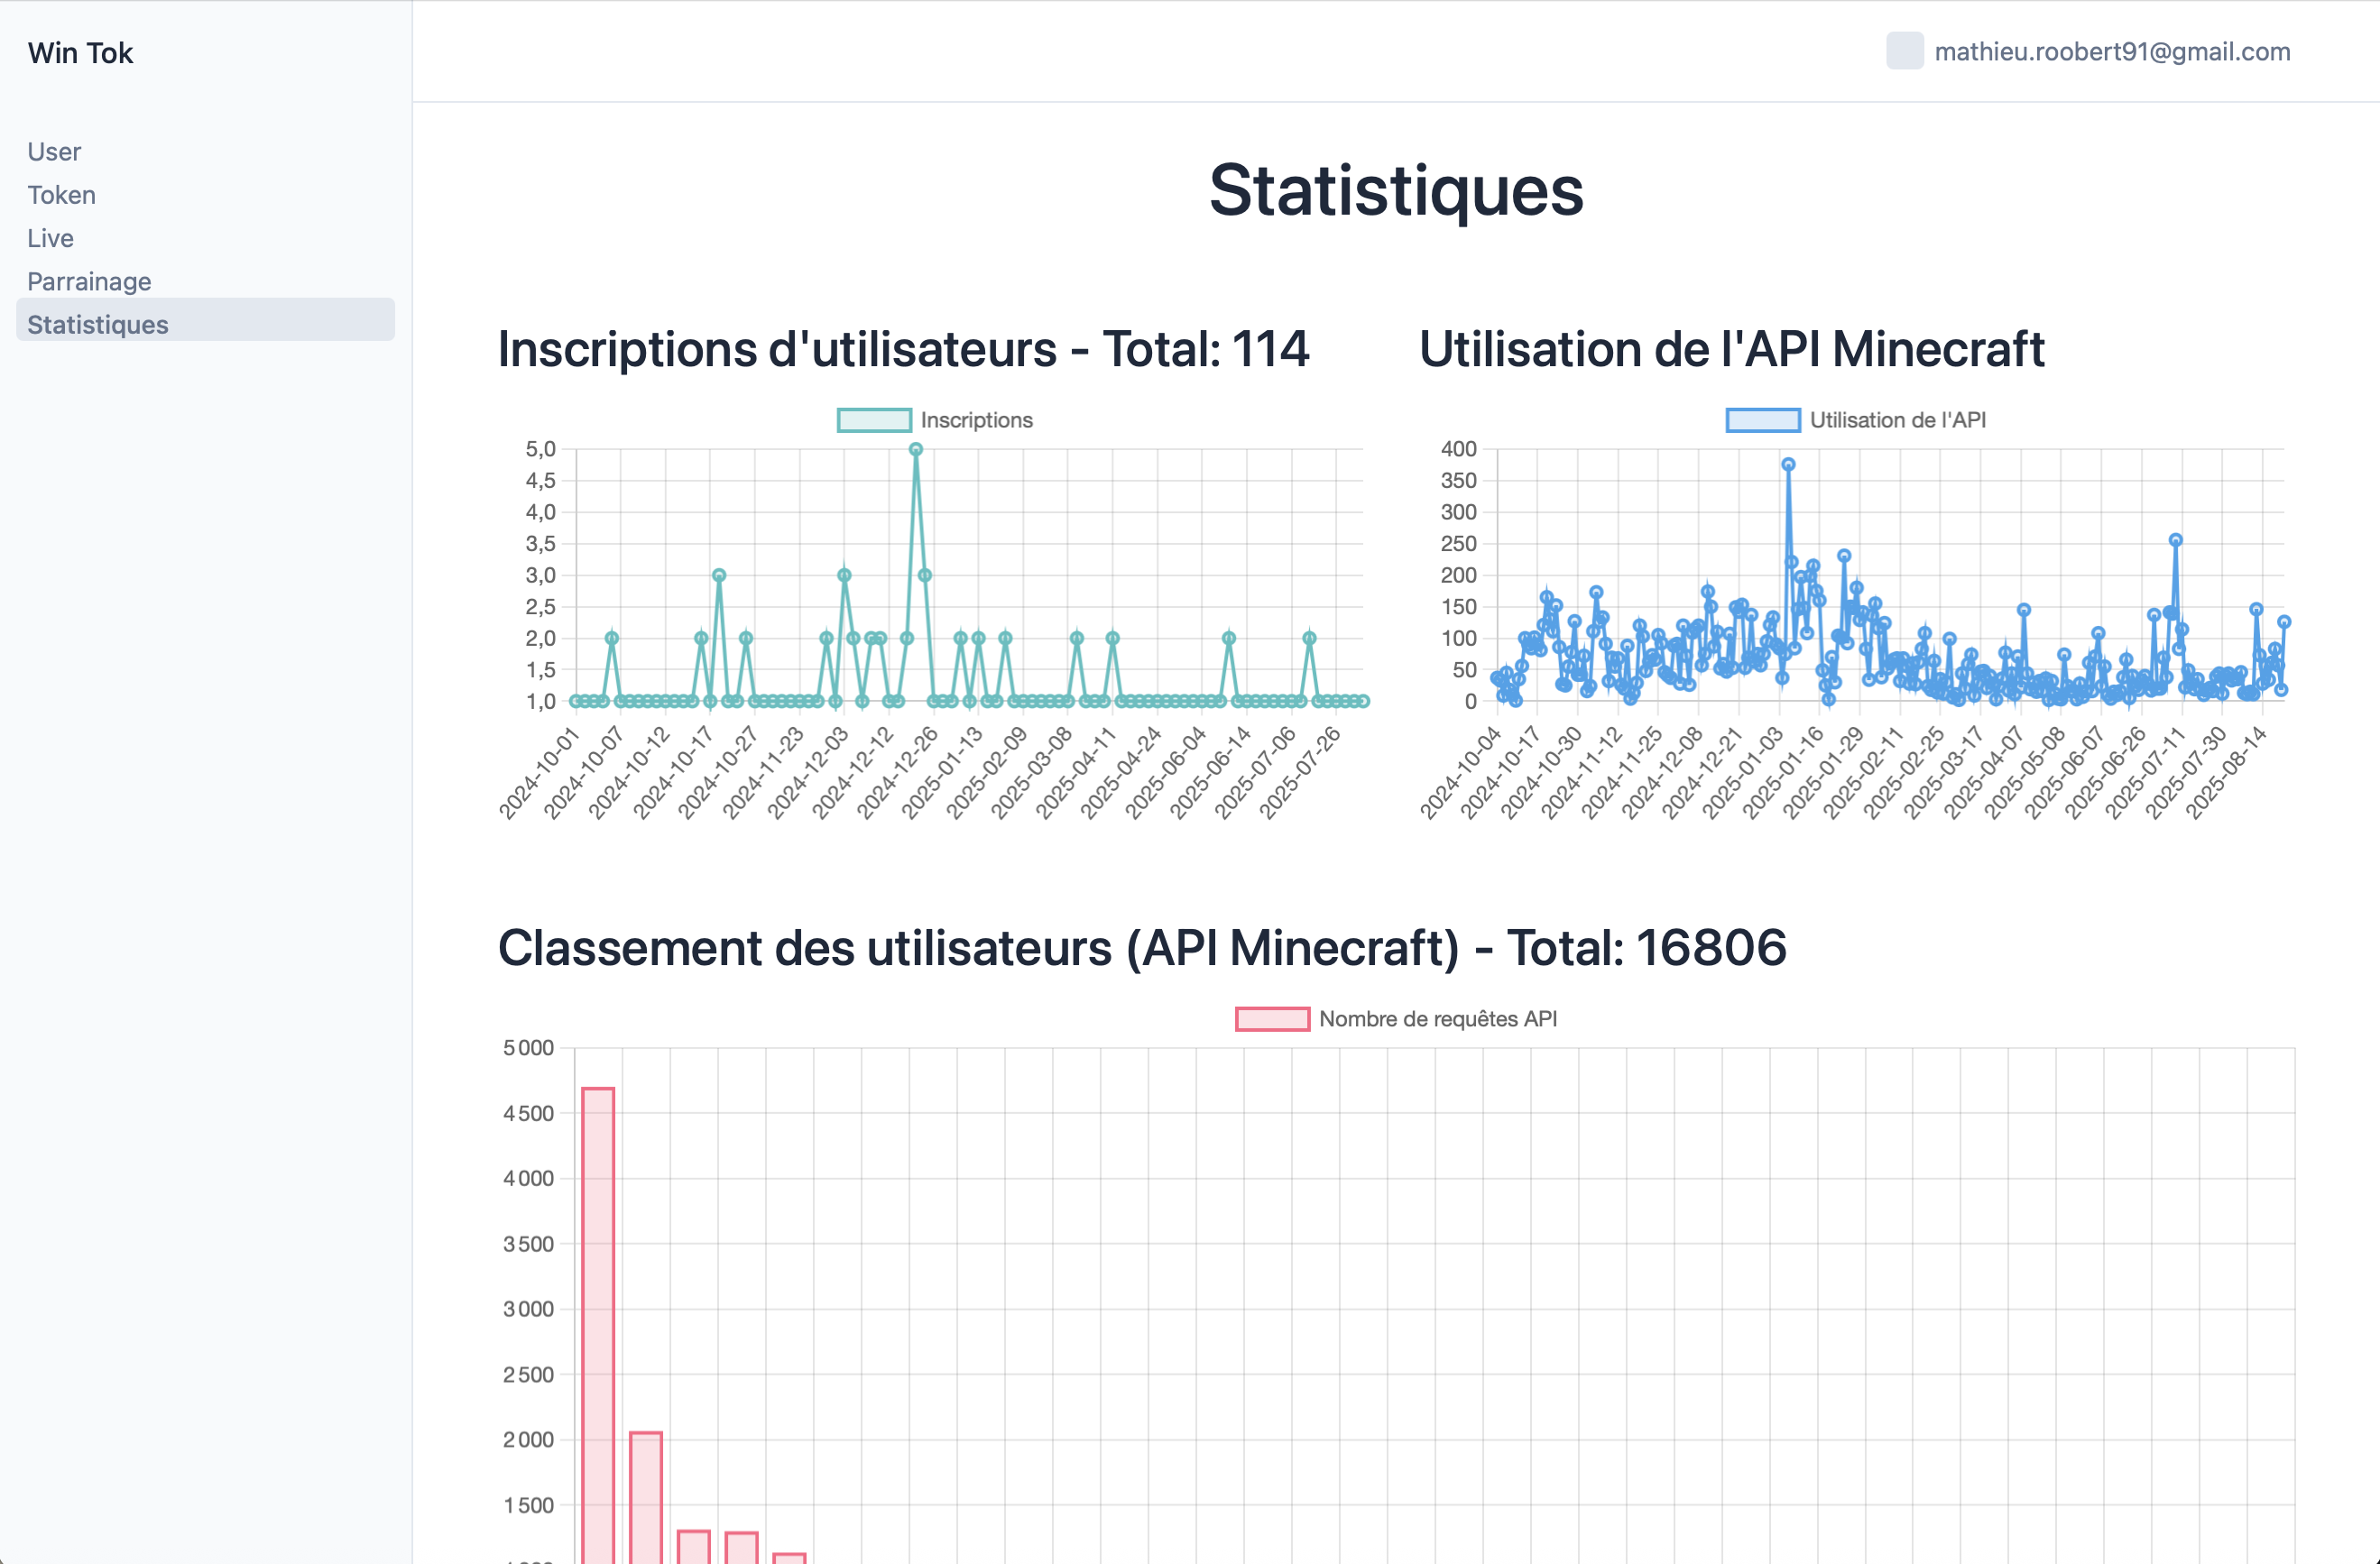This screenshot has height=1564, width=2380.
Task: Click the Statistiques page heading
Action: click(1395, 190)
